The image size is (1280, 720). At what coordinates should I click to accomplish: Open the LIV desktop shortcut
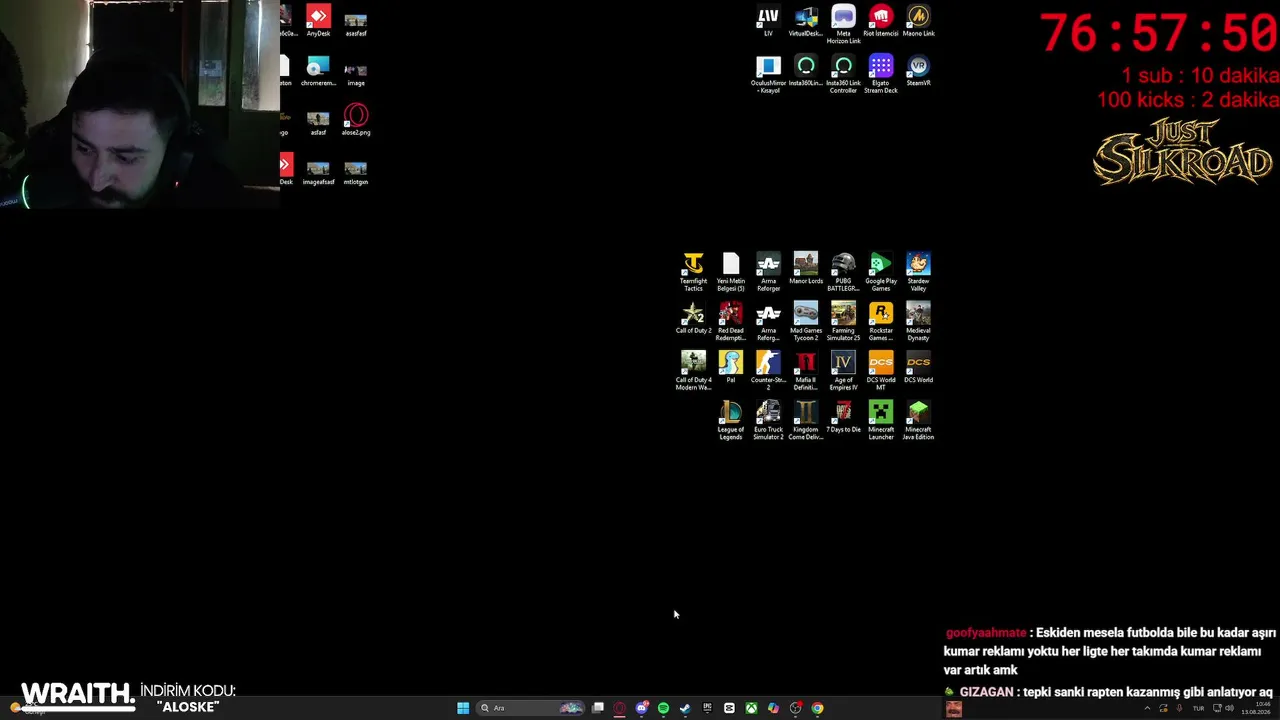click(x=768, y=21)
